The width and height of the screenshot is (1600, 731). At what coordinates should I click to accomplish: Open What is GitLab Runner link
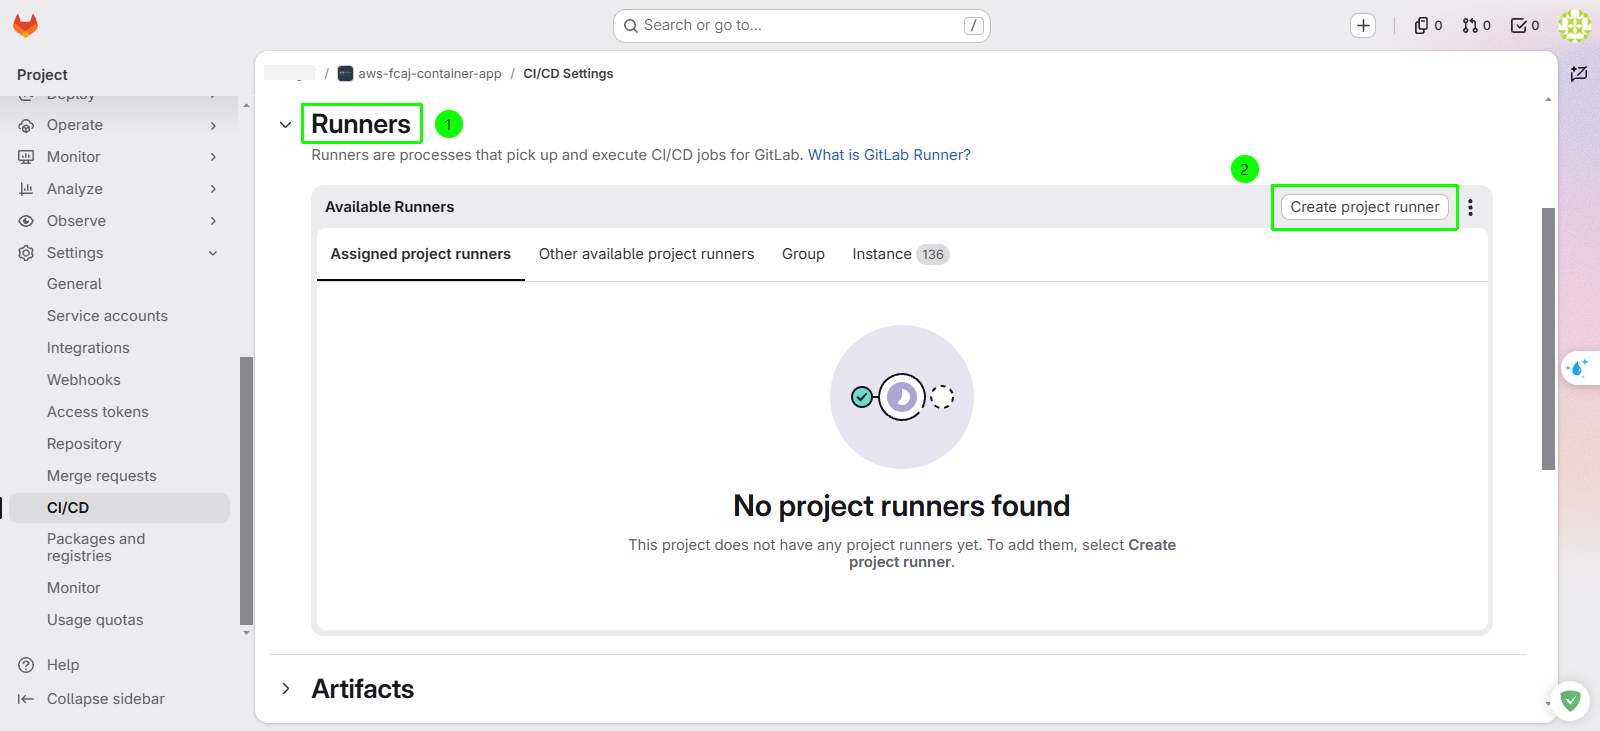click(889, 155)
